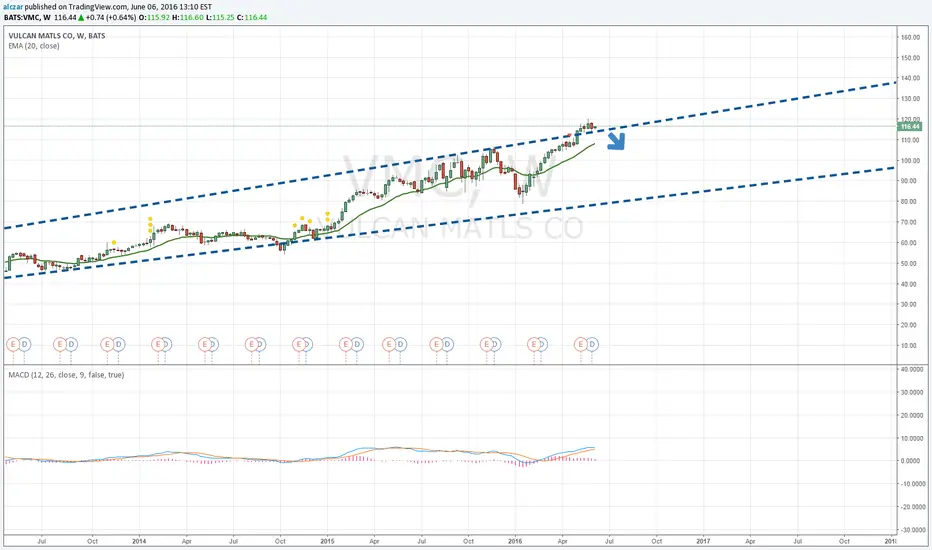Click the green 116.44 current price label

click(909, 127)
